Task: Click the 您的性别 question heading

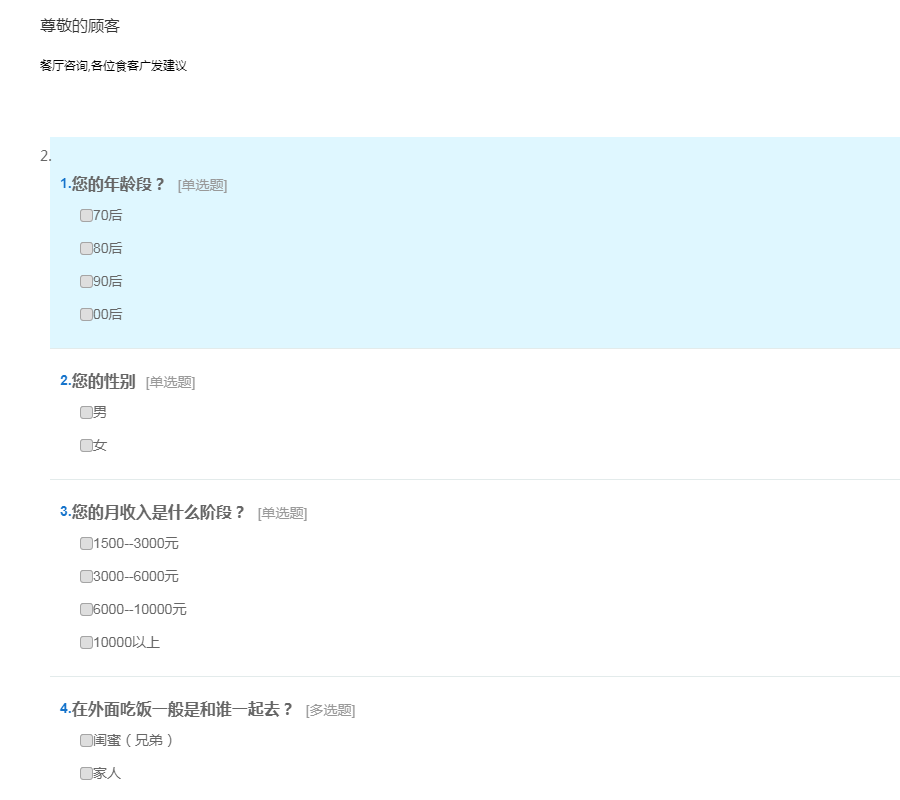Action: point(103,381)
